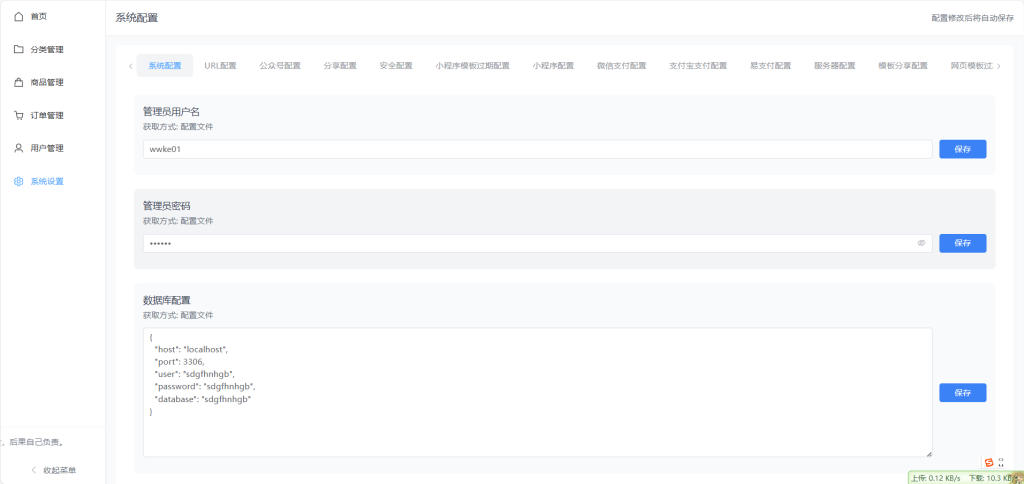Save the 管理员用户名 setting

tap(962, 149)
